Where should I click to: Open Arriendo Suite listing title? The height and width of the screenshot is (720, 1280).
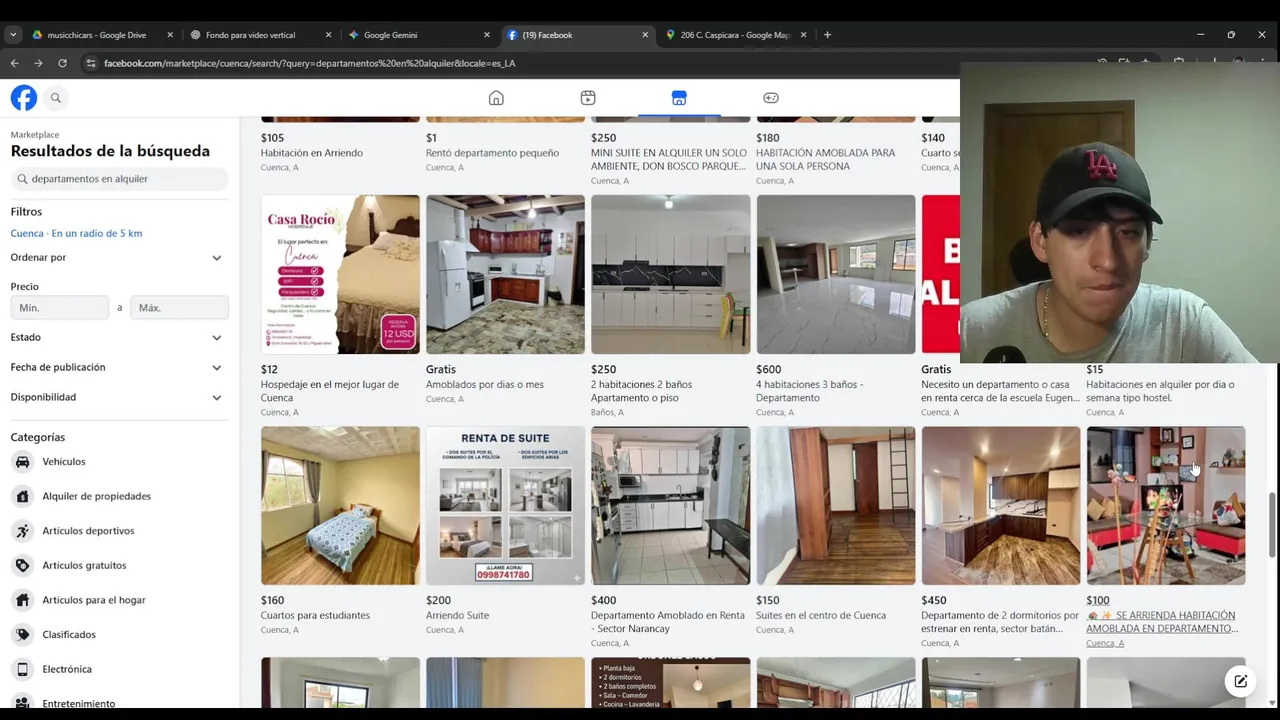[457, 615]
